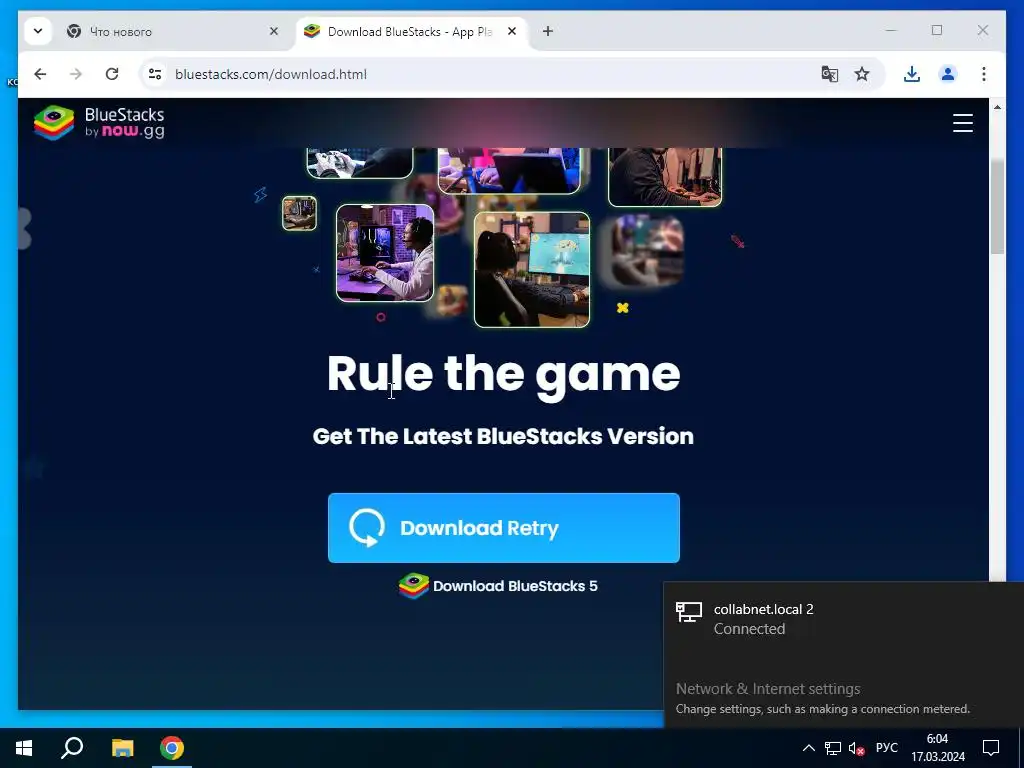The height and width of the screenshot is (768, 1024).
Task: Minimize the Chrome window
Action: tap(891, 30)
